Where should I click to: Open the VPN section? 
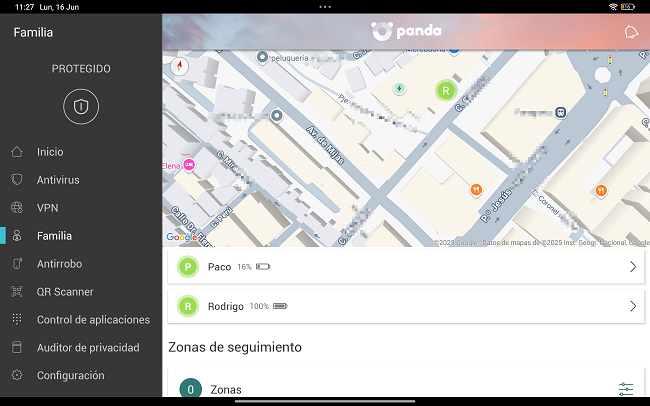48,208
